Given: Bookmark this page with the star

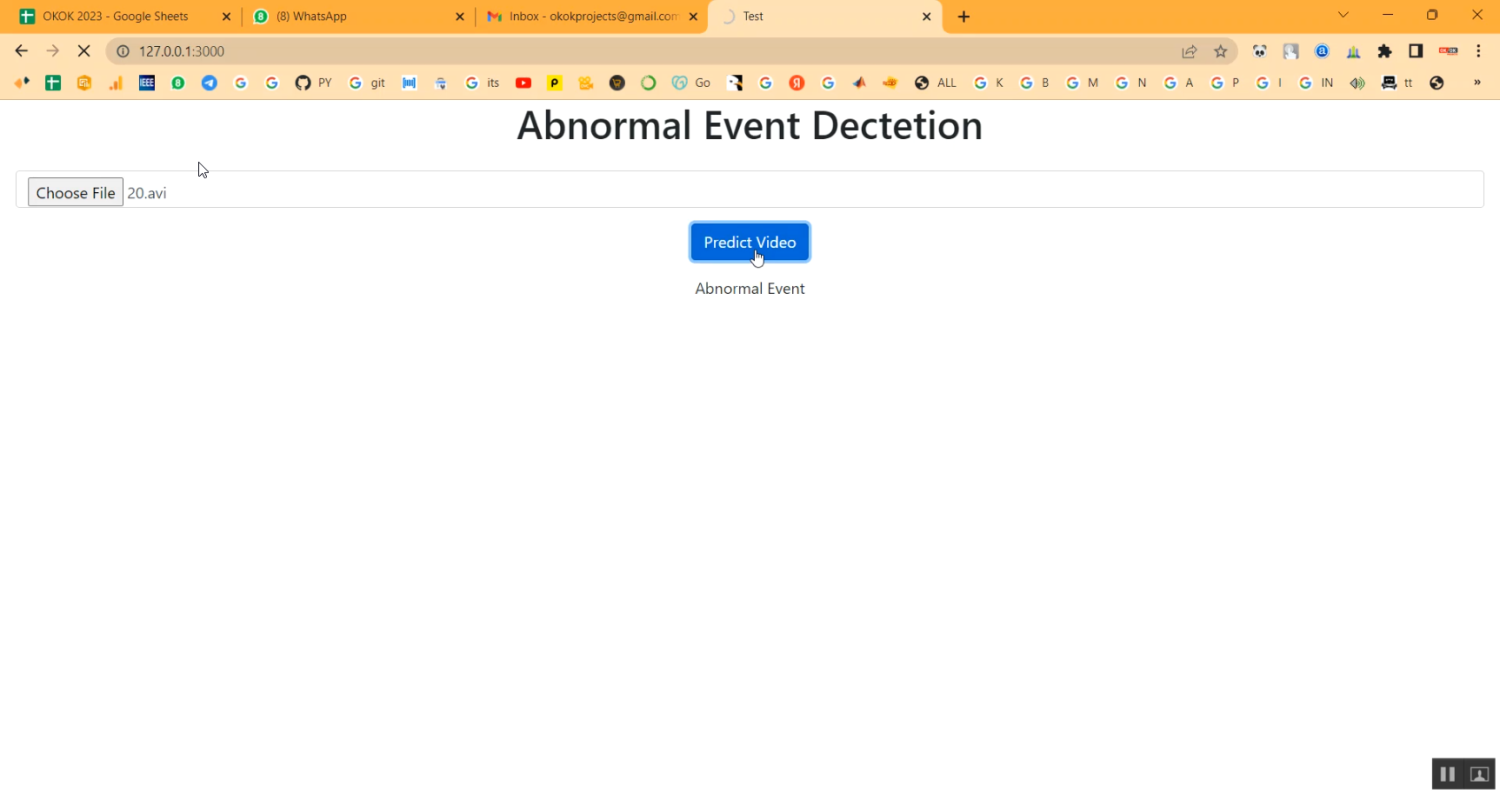Looking at the screenshot, I should click(x=1220, y=51).
